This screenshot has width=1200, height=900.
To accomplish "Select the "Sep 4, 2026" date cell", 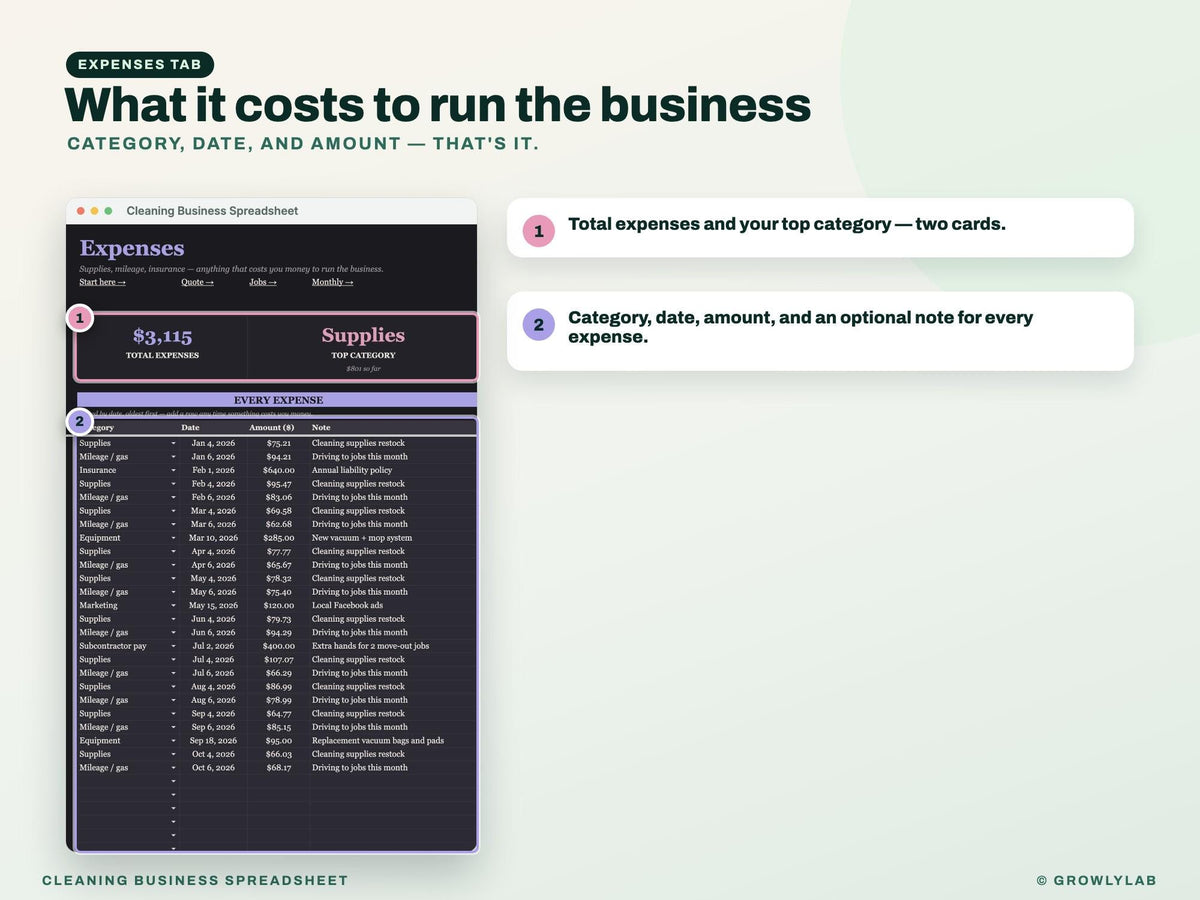I will tap(213, 714).
